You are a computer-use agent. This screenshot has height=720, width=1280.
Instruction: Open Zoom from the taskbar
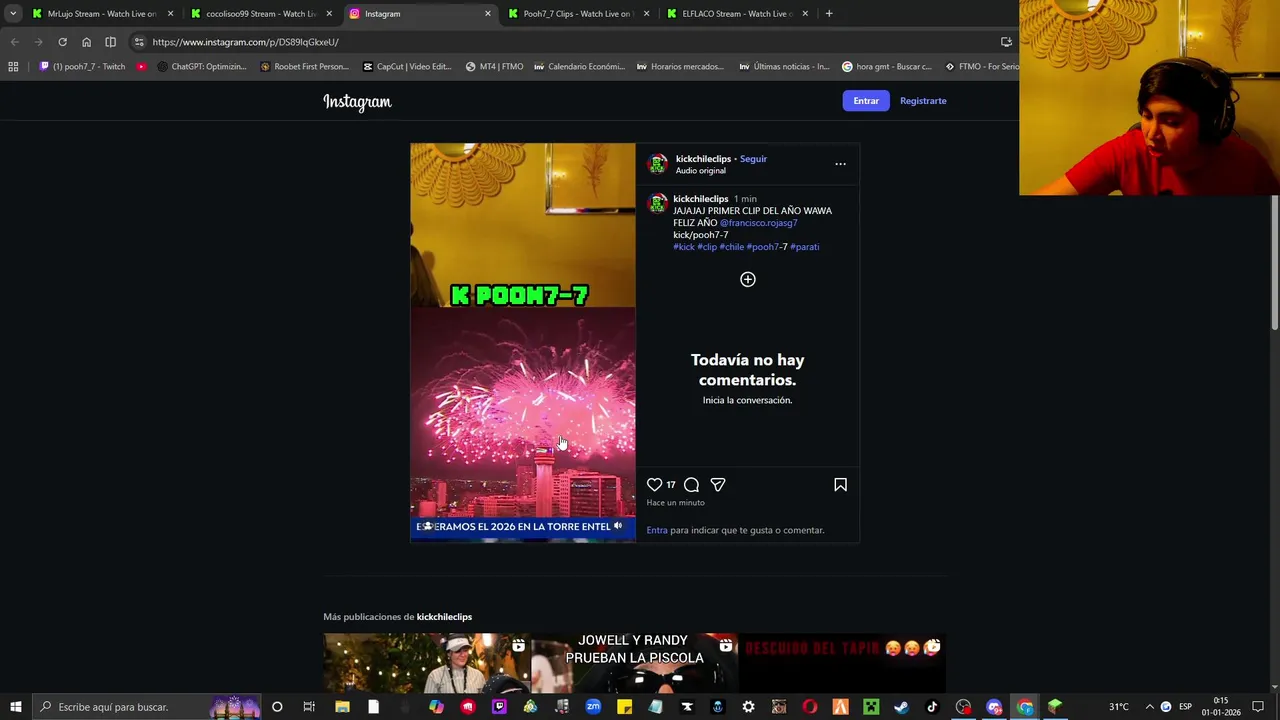tap(593, 707)
